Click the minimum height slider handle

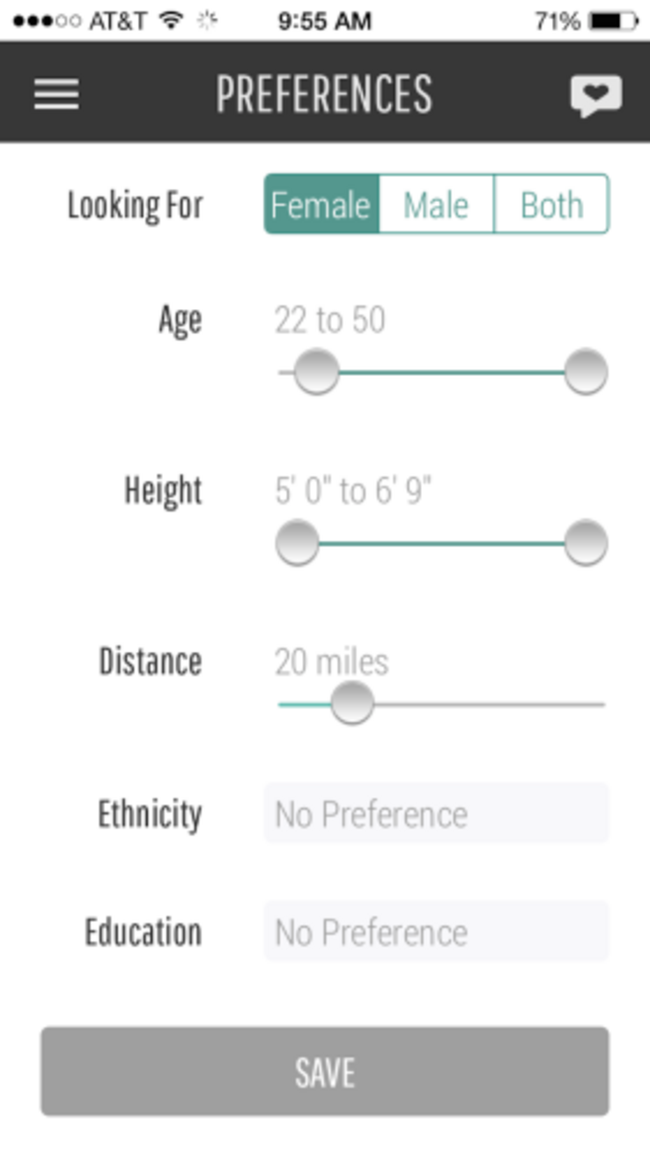pos(297,543)
